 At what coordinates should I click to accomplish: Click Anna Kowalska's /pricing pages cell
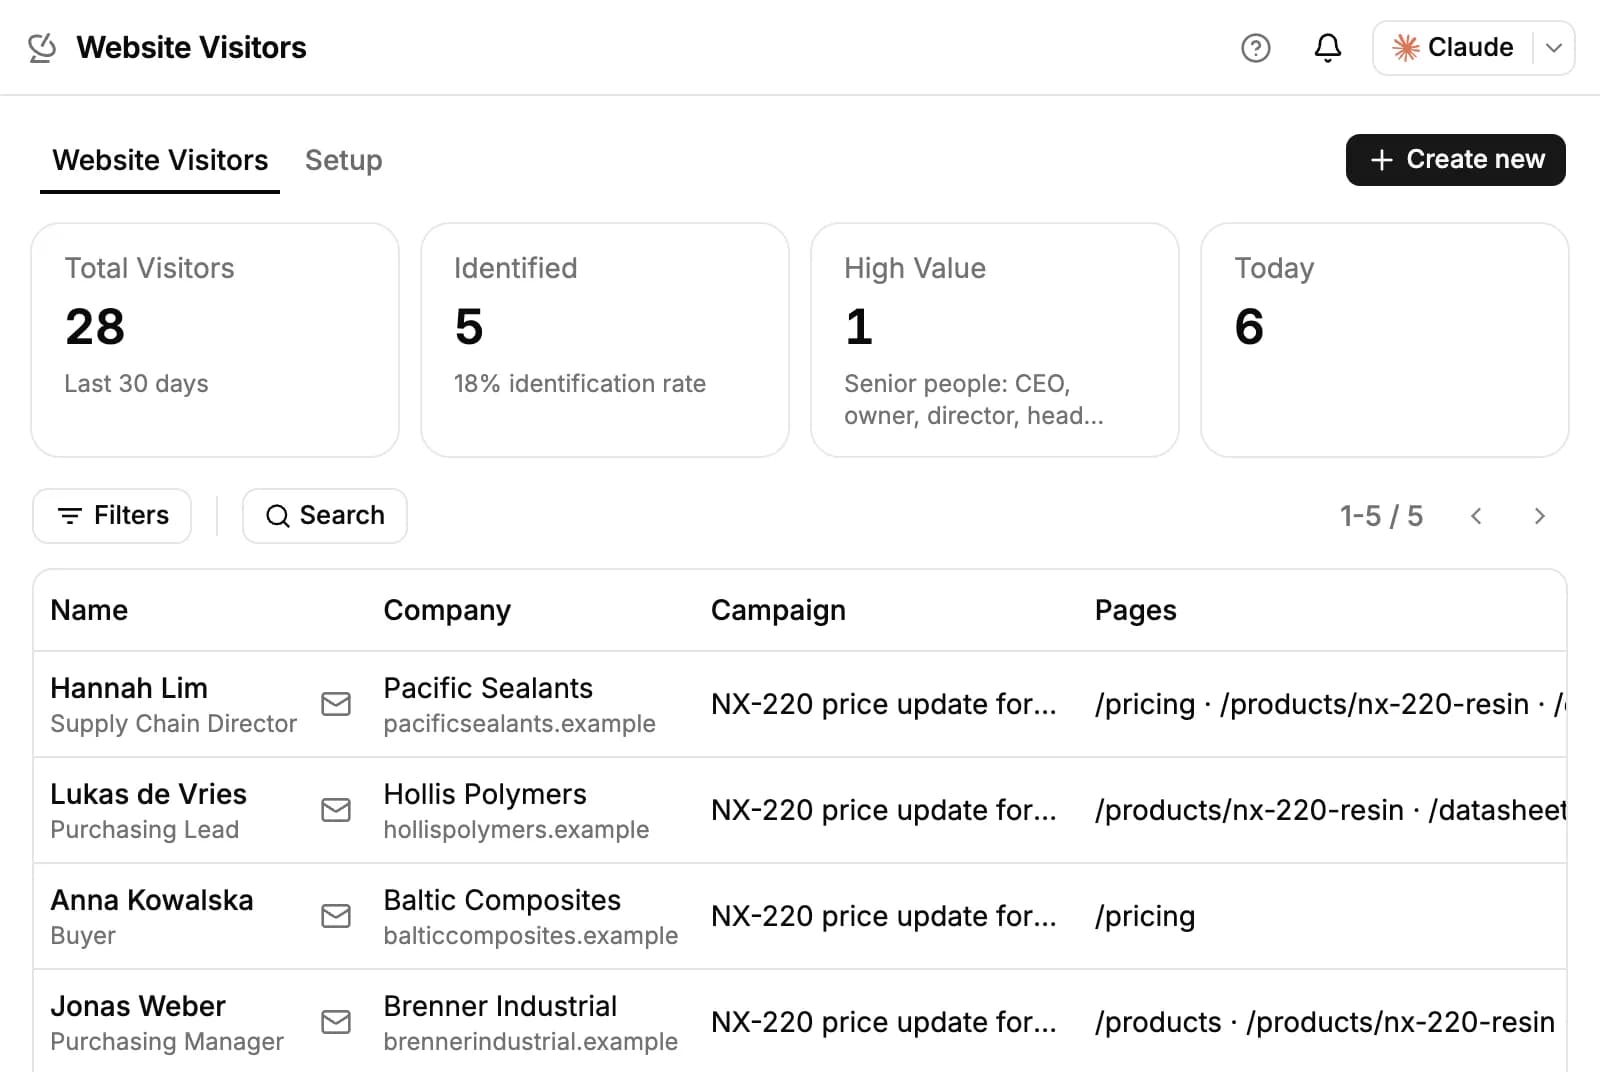click(x=1145, y=916)
